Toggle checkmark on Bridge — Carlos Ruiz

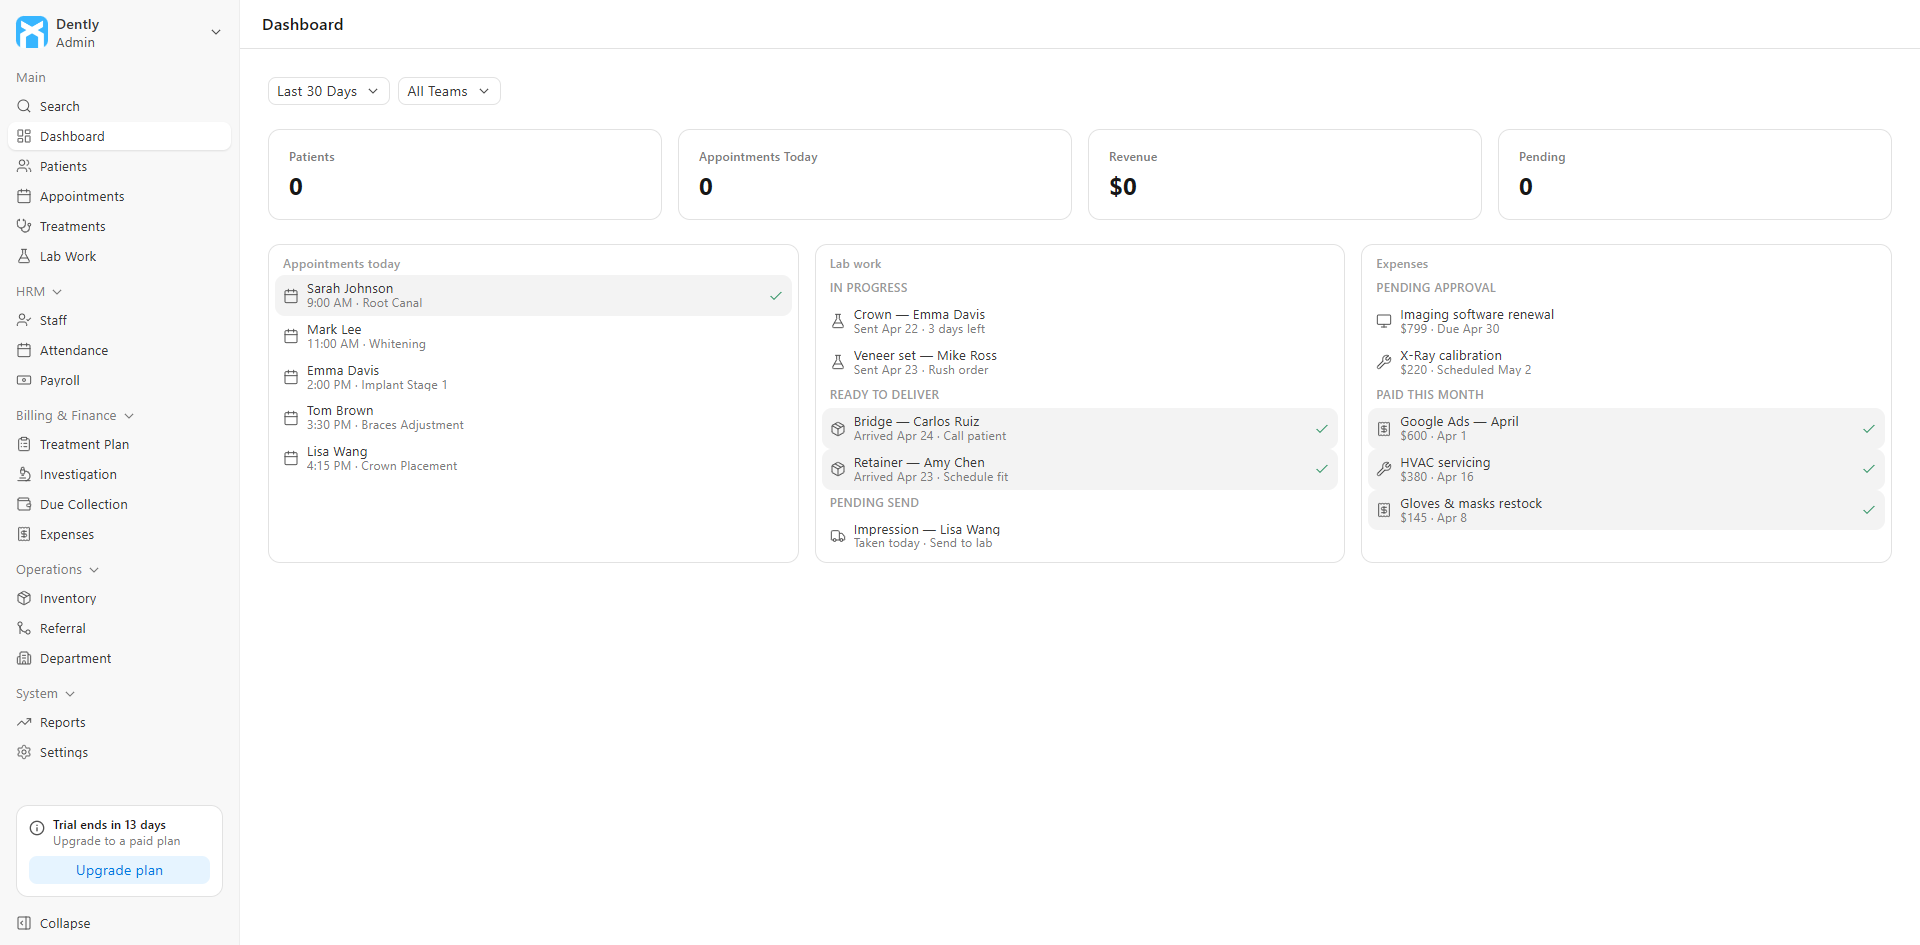[x=1322, y=429]
